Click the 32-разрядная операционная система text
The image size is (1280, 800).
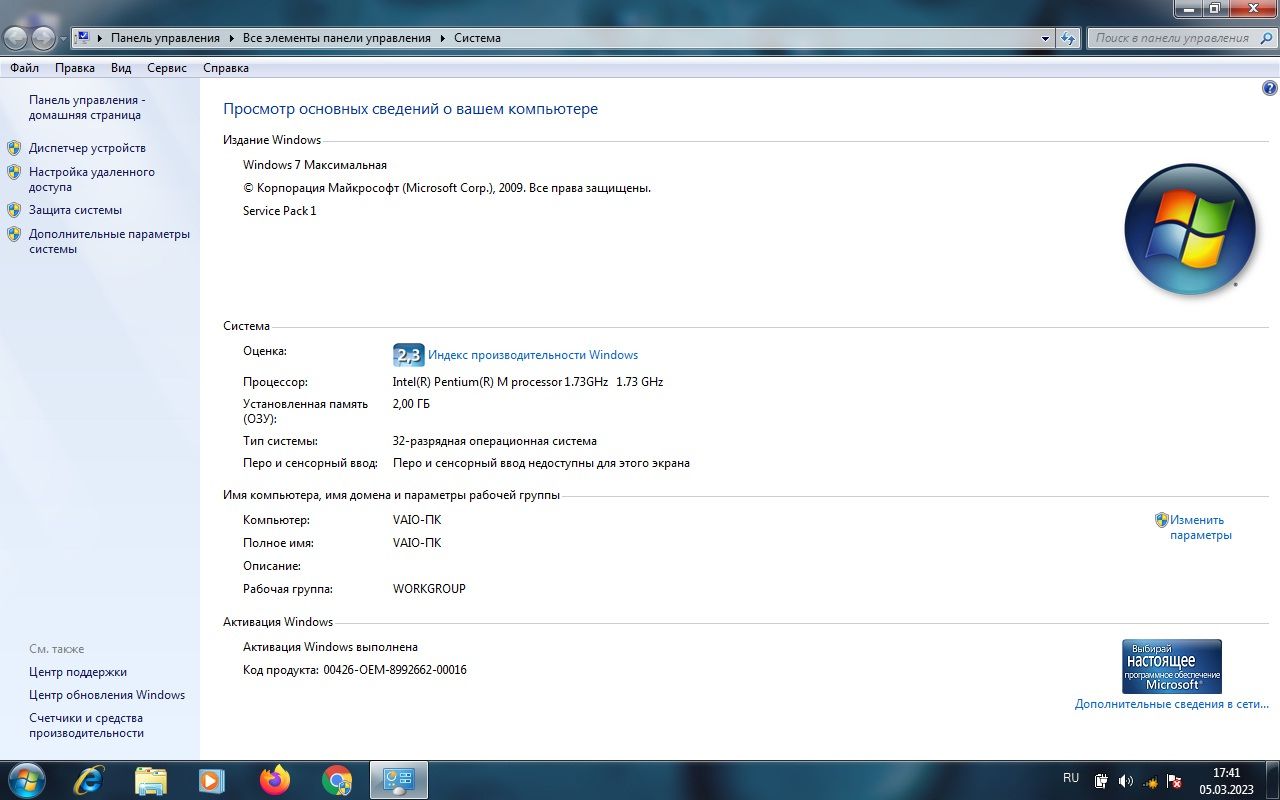pos(495,441)
